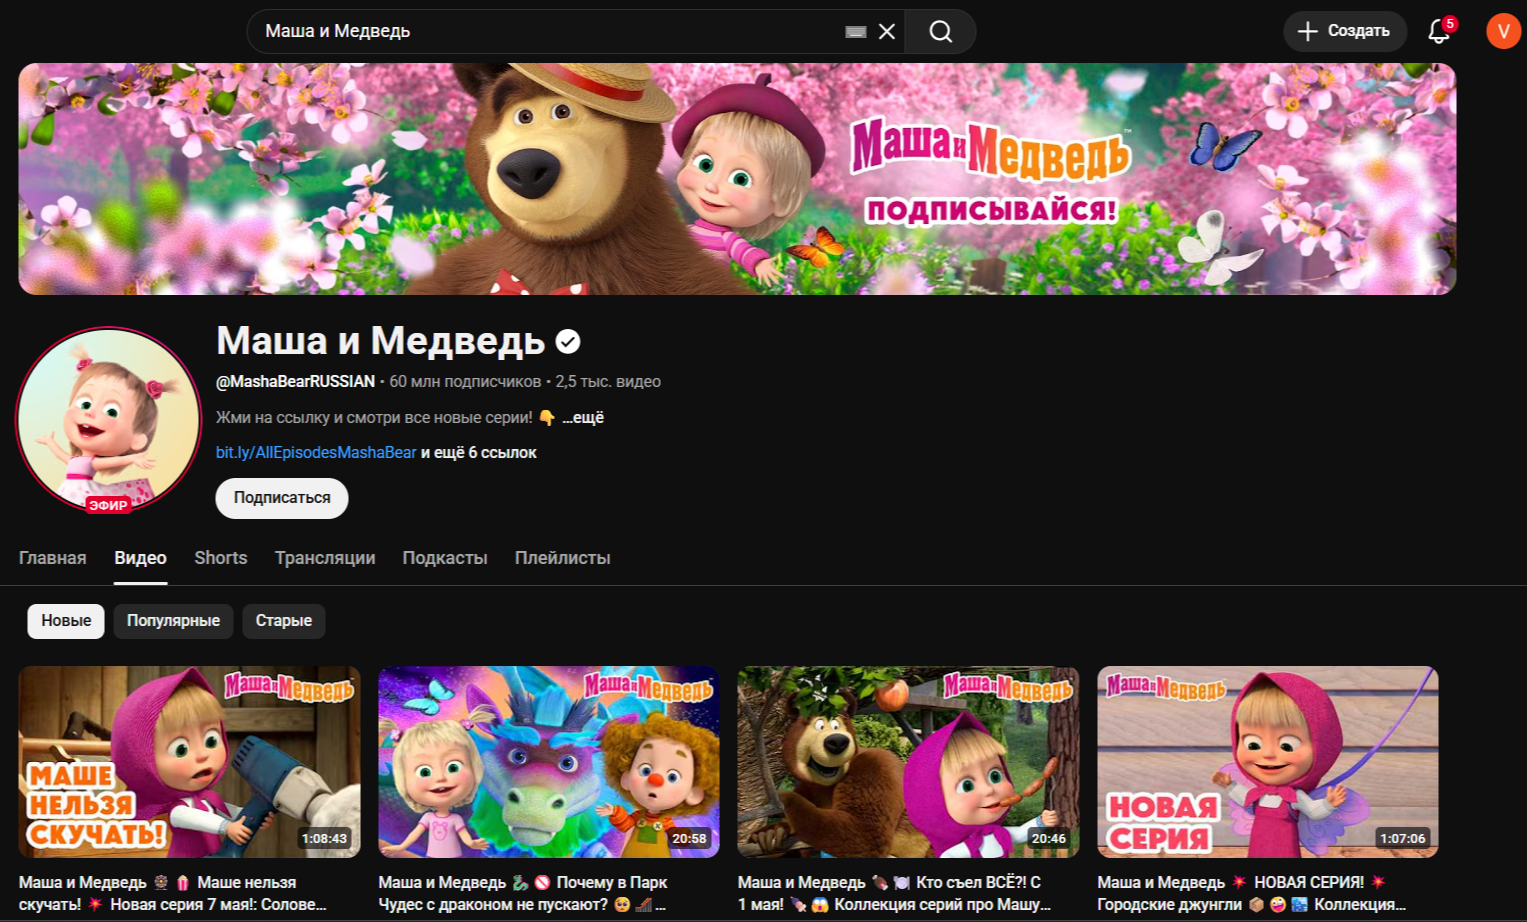Open the channel avatar live stream
Screen dimensions: 1527x922
coord(108,419)
